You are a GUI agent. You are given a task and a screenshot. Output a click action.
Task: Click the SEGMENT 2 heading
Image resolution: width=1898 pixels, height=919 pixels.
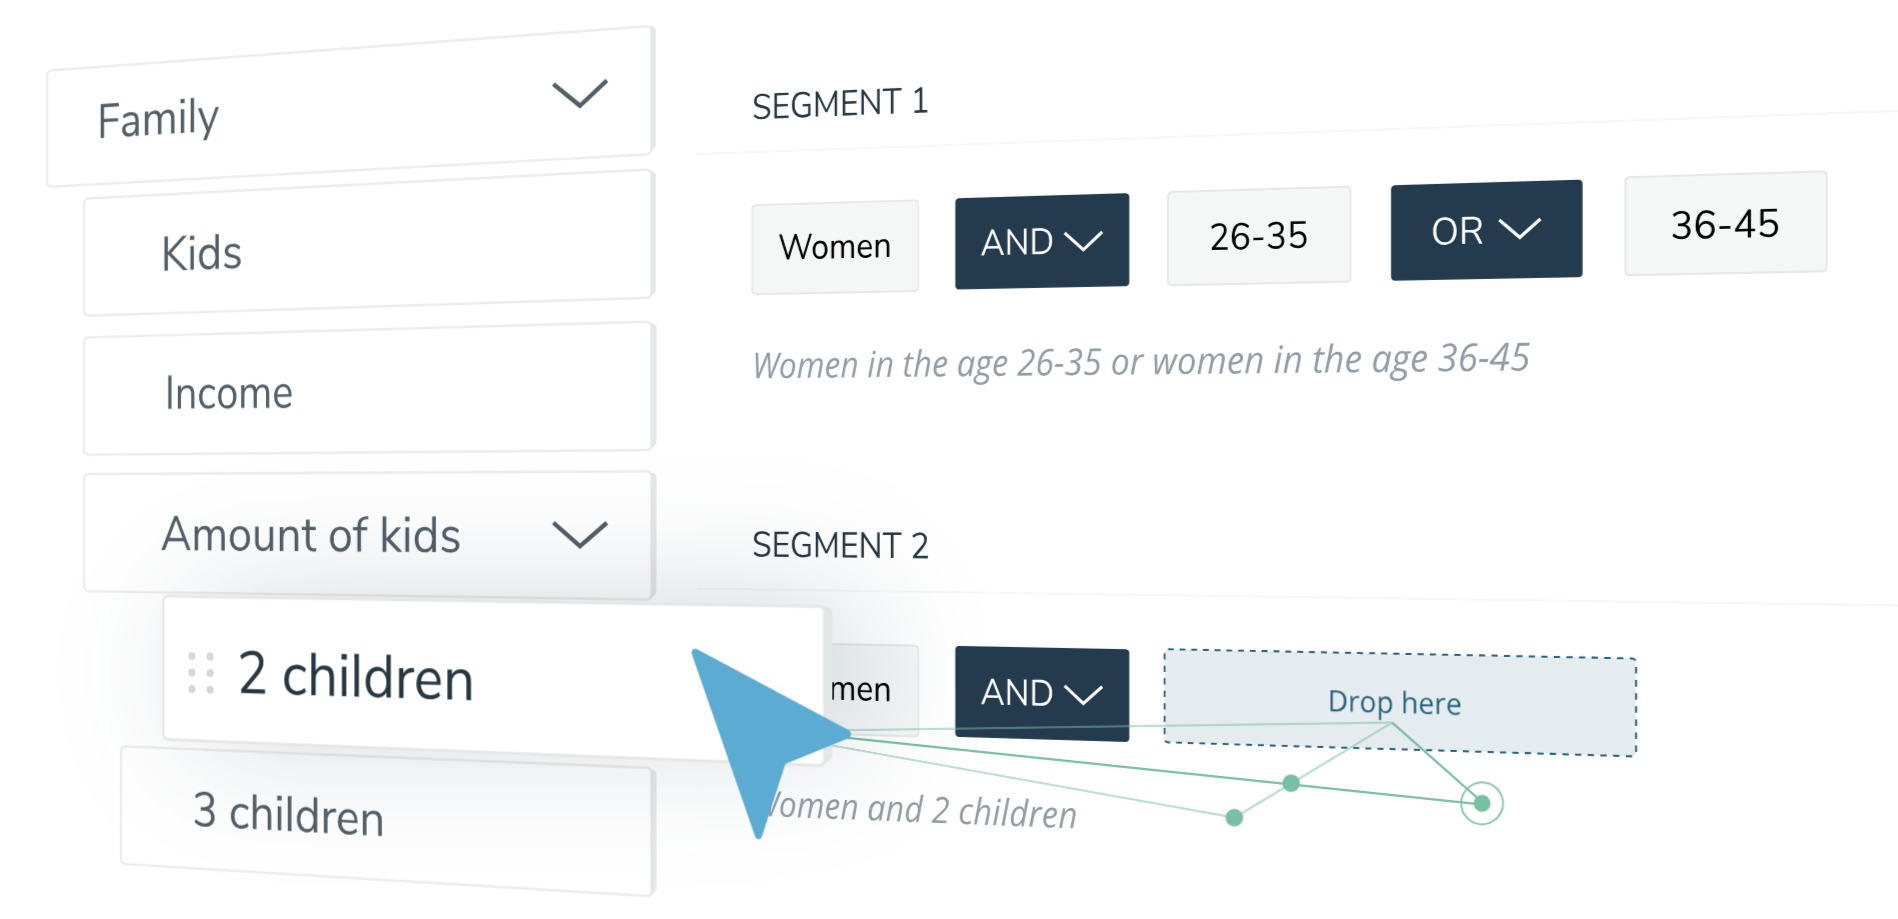tap(839, 546)
